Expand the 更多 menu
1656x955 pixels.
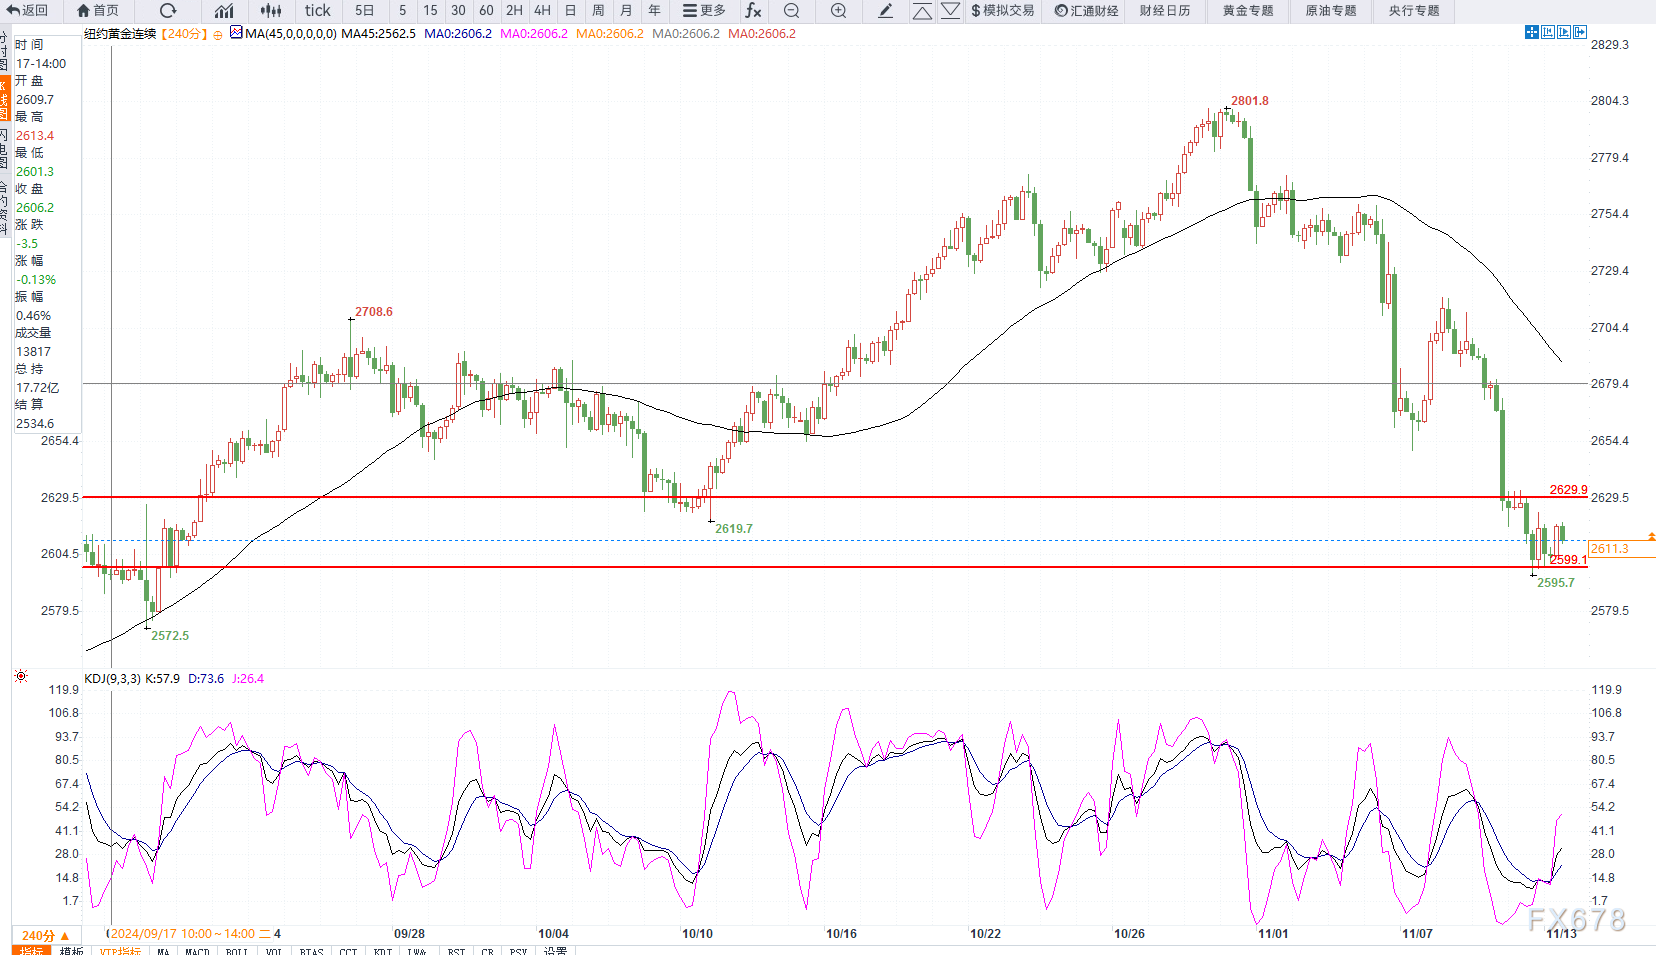click(x=704, y=11)
